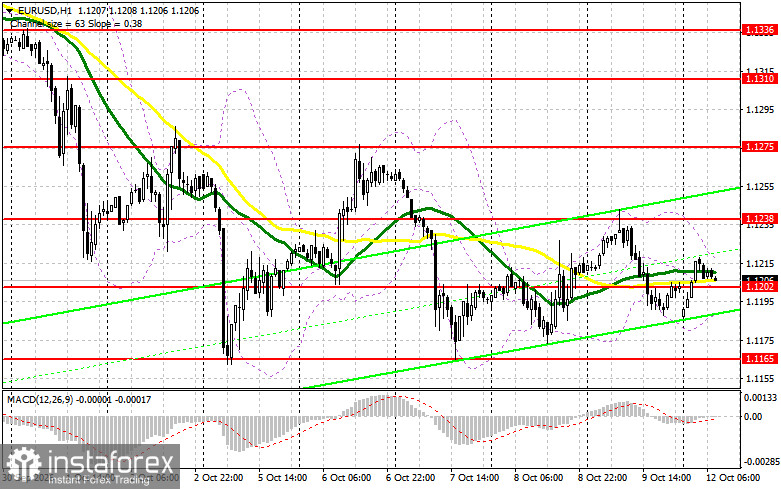781x489 pixels.
Task: Click the 6 Oct 22:00 time label
Action: (x=410, y=478)
